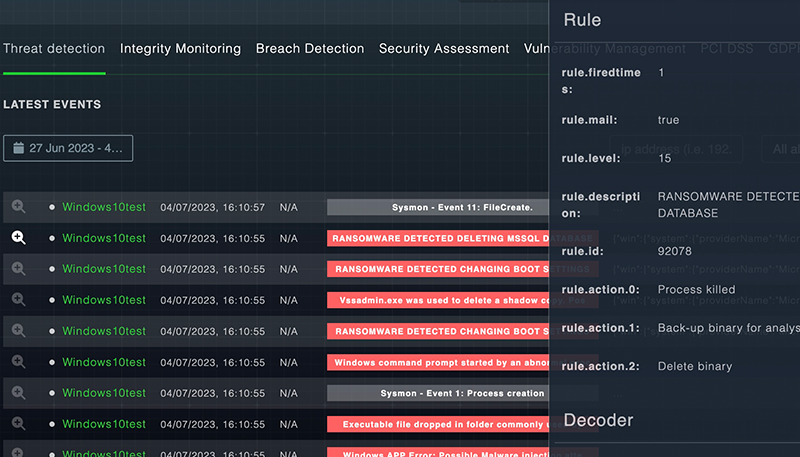Click magnifier beside the Vssadmin.exe shadow copy event
Image resolution: width=800 pixels, height=457 pixels.
click(x=18, y=300)
